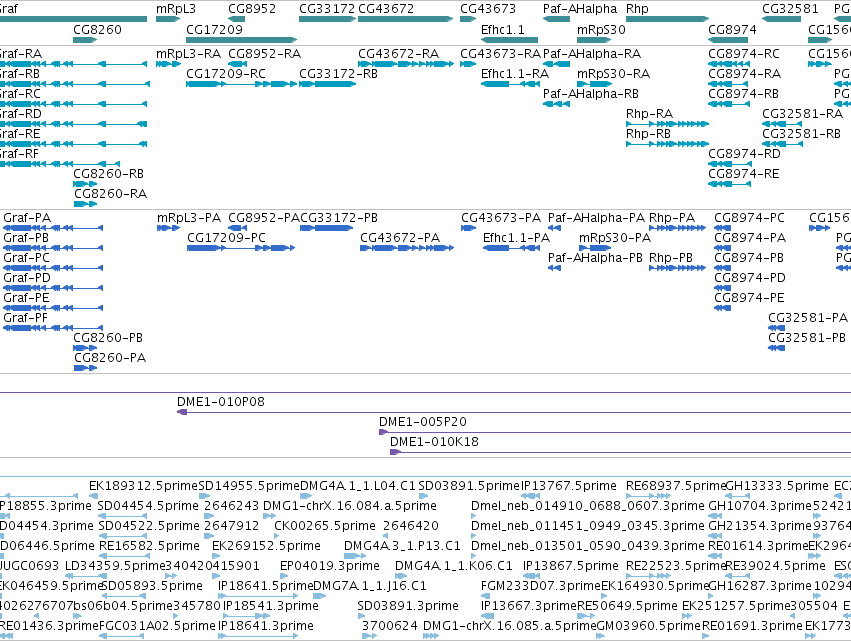The height and width of the screenshot is (641, 851).
Task: Select the Rhp-RA transcript label
Action: 649,114
